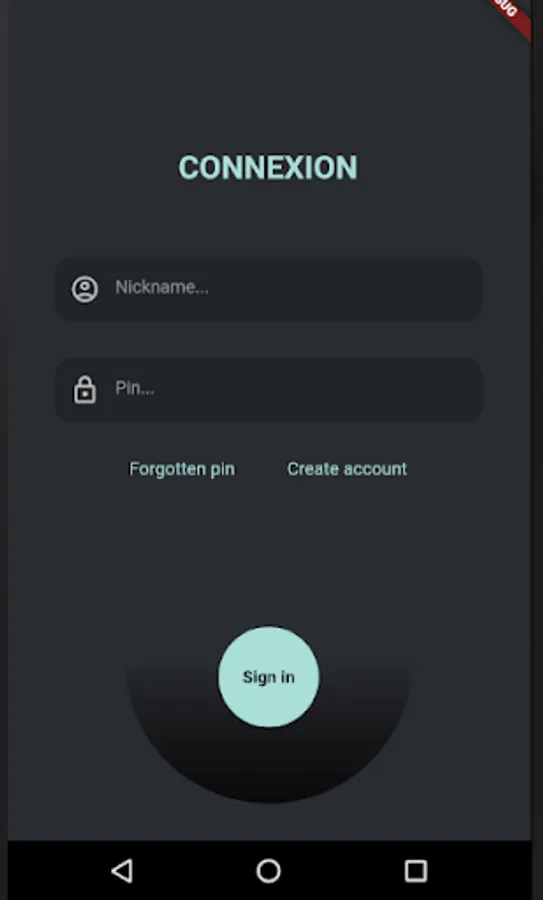Recover a lost pin via Forgotten pin
Image resolution: width=543 pixels, height=900 pixels.
point(182,469)
